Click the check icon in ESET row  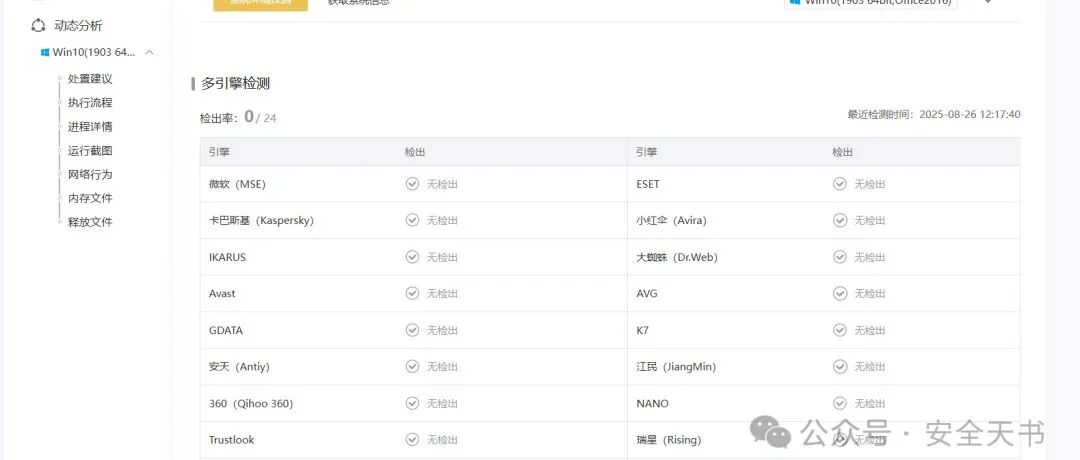pos(840,184)
